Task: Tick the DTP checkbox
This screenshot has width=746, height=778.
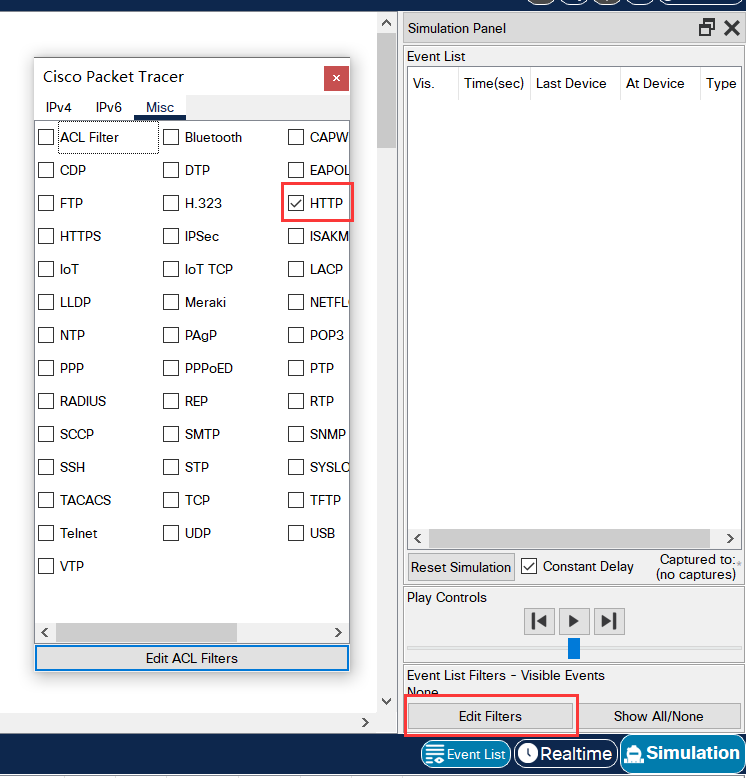Action: pyautogui.click(x=171, y=170)
